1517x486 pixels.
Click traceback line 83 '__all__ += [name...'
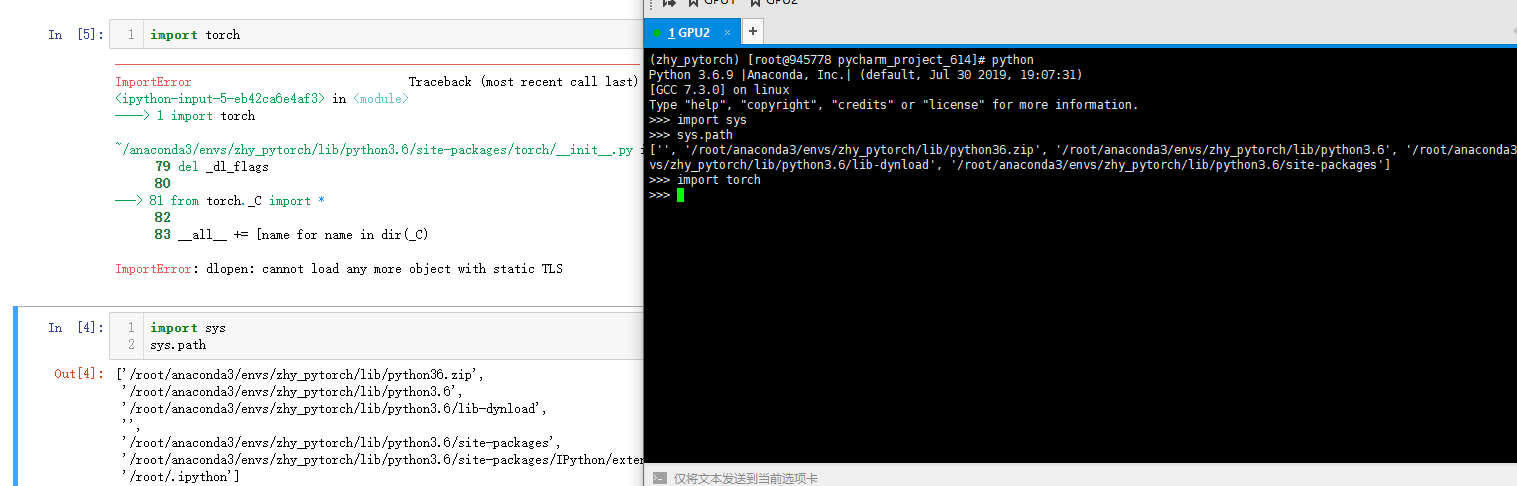click(x=292, y=235)
